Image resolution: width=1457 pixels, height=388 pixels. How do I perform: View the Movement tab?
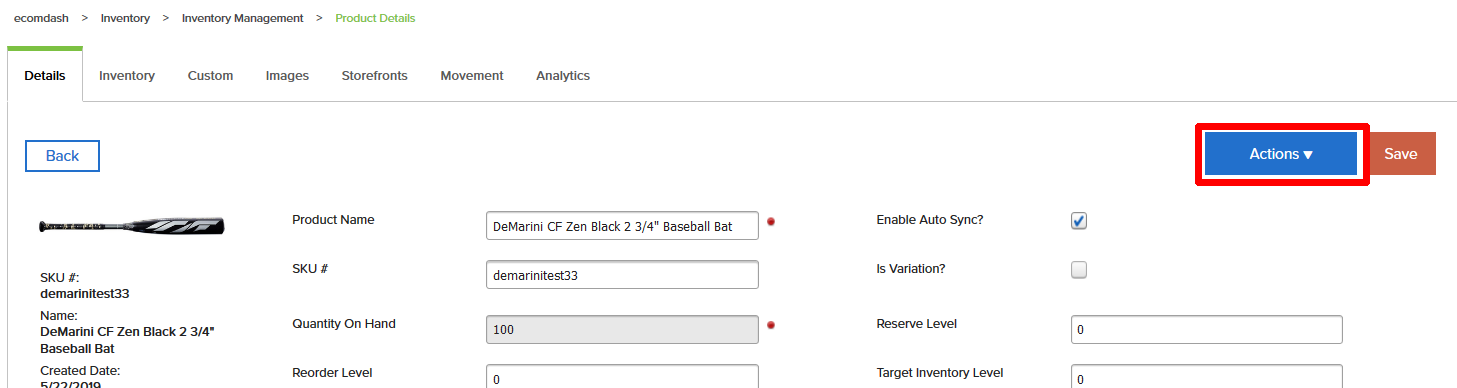coord(472,76)
